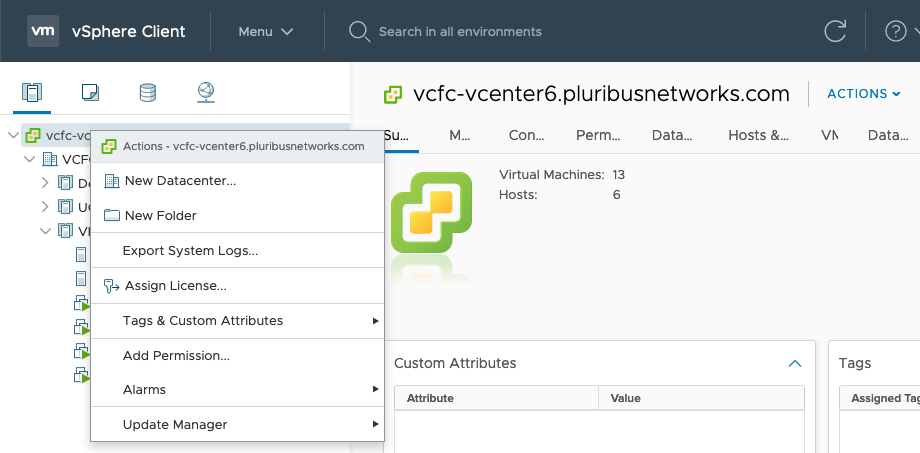Choose Add Permission... menu entry
The width and height of the screenshot is (920, 453).
pyautogui.click(x=237, y=356)
